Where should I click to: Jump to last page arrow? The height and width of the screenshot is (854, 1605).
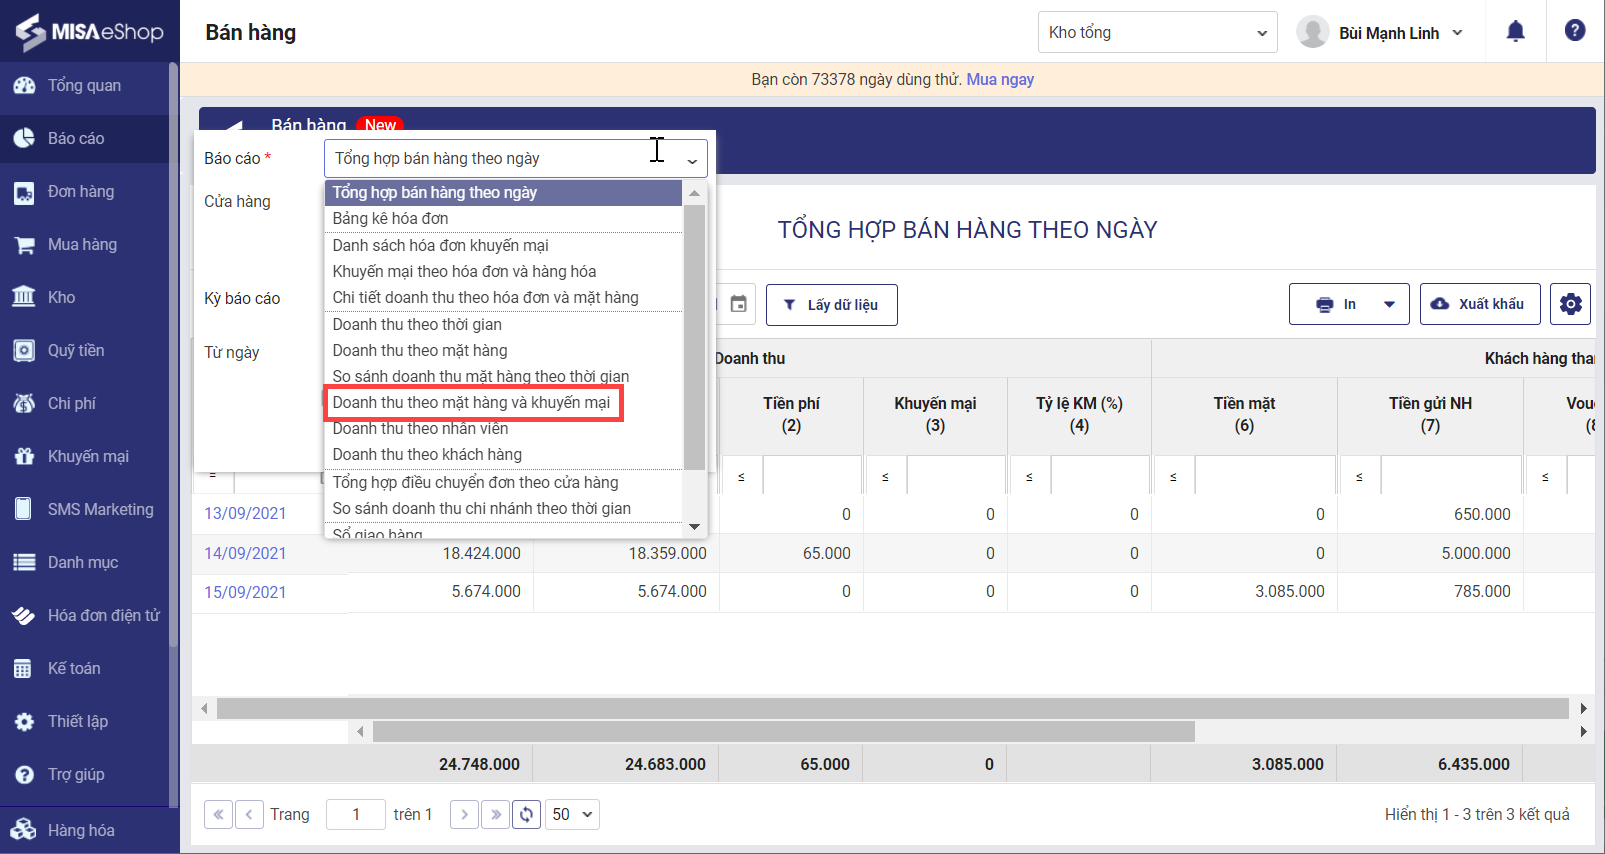tap(495, 814)
